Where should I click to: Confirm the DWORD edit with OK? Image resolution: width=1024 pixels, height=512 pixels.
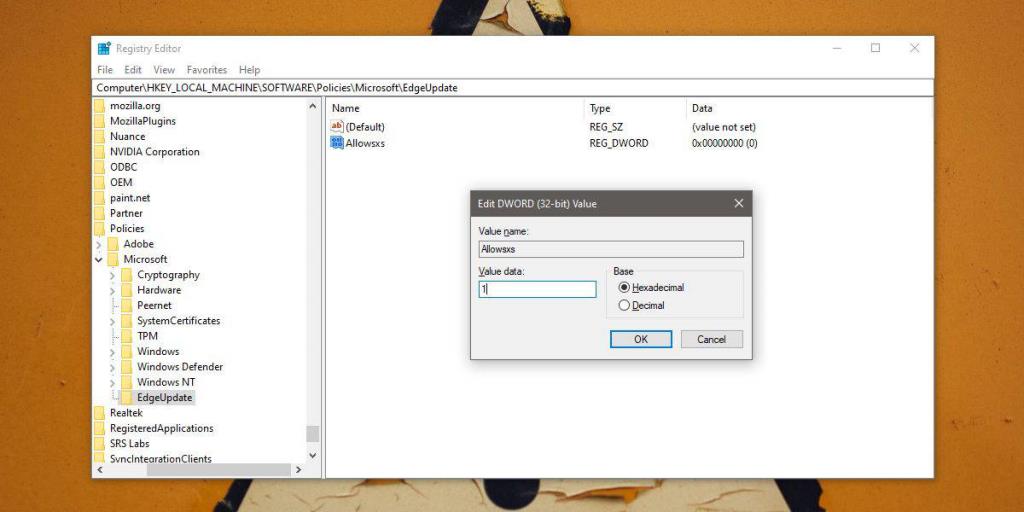(x=641, y=339)
